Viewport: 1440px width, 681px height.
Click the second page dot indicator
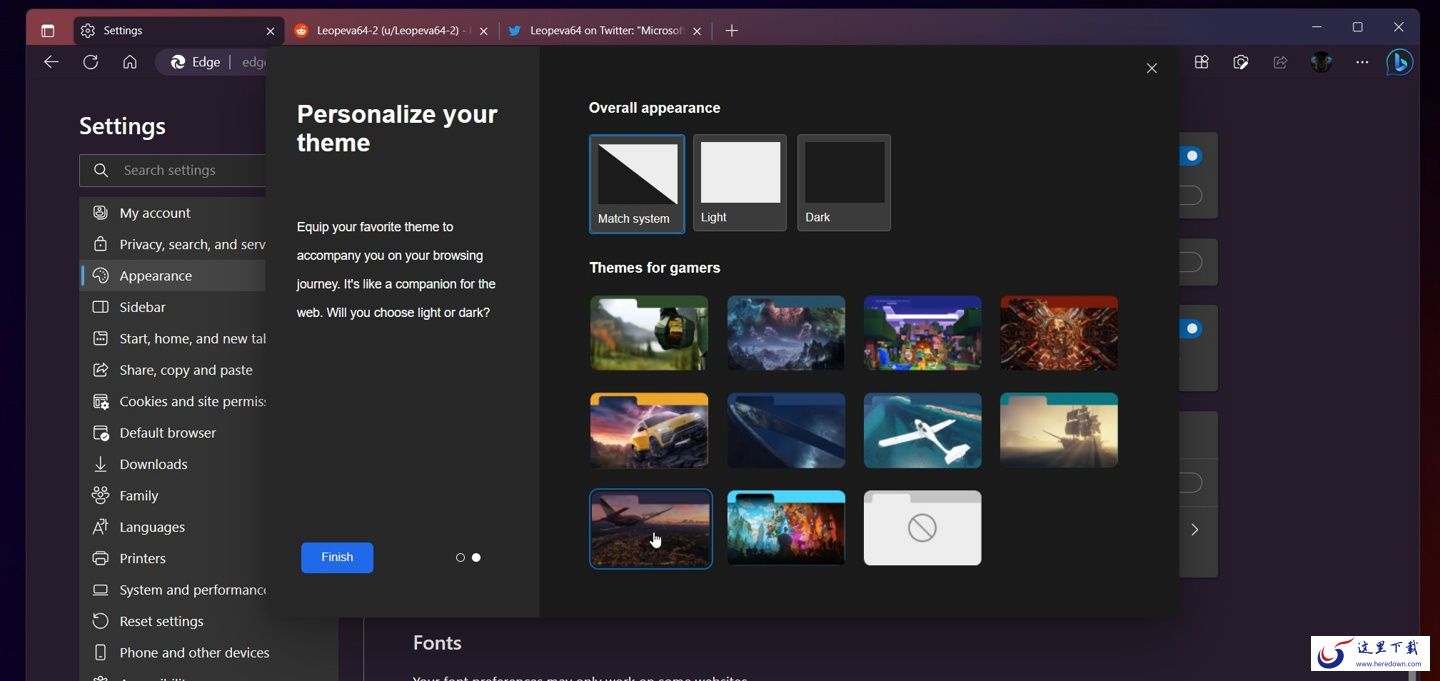click(x=476, y=558)
